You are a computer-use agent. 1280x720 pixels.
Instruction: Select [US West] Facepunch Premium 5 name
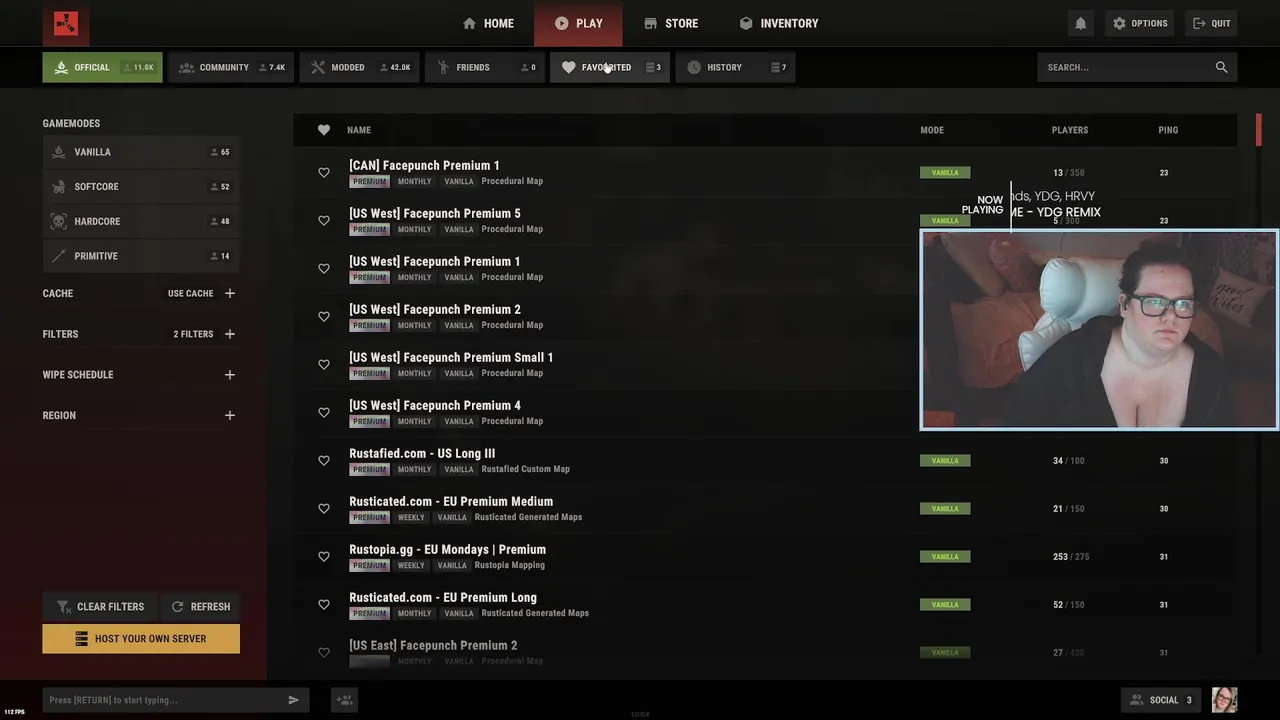[x=435, y=213]
